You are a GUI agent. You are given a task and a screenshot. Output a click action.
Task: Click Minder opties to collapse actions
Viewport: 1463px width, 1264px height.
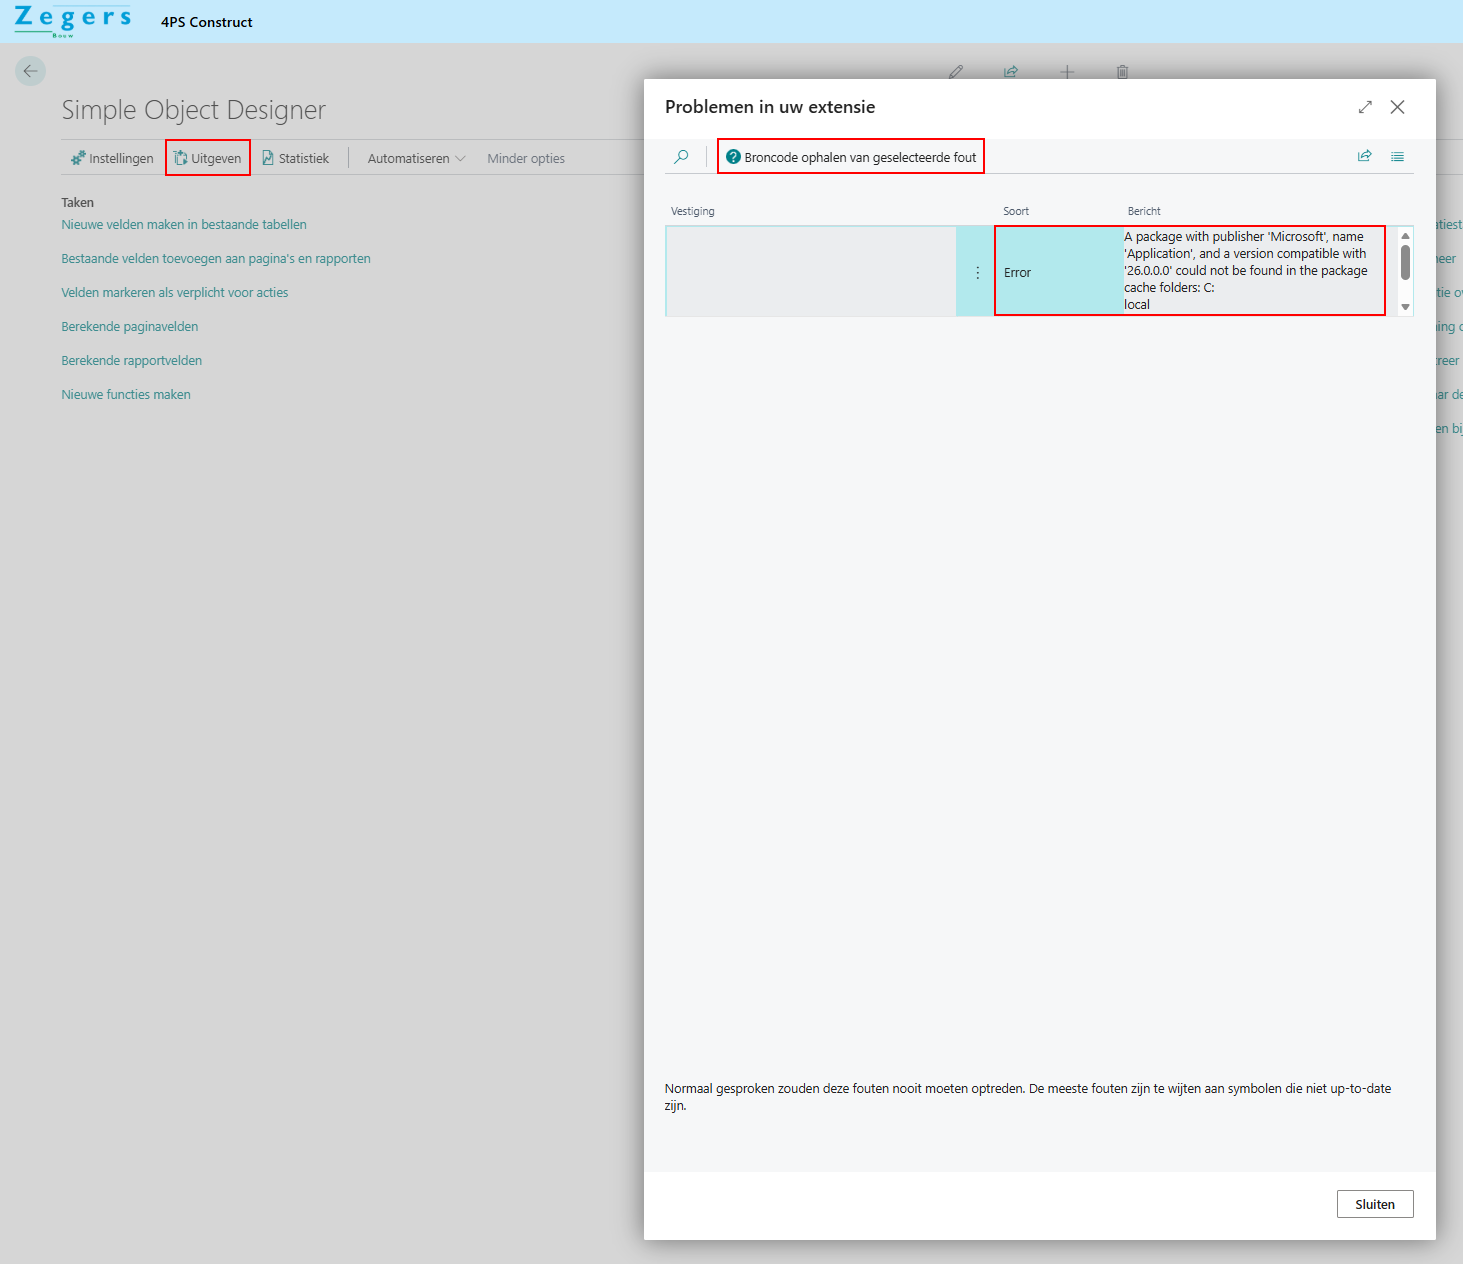pos(526,159)
